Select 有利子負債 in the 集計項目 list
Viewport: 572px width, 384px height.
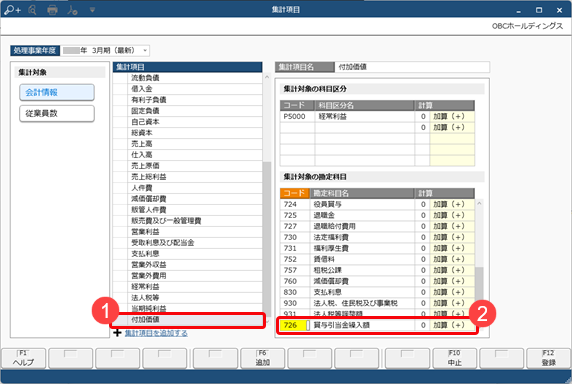click(188, 100)
